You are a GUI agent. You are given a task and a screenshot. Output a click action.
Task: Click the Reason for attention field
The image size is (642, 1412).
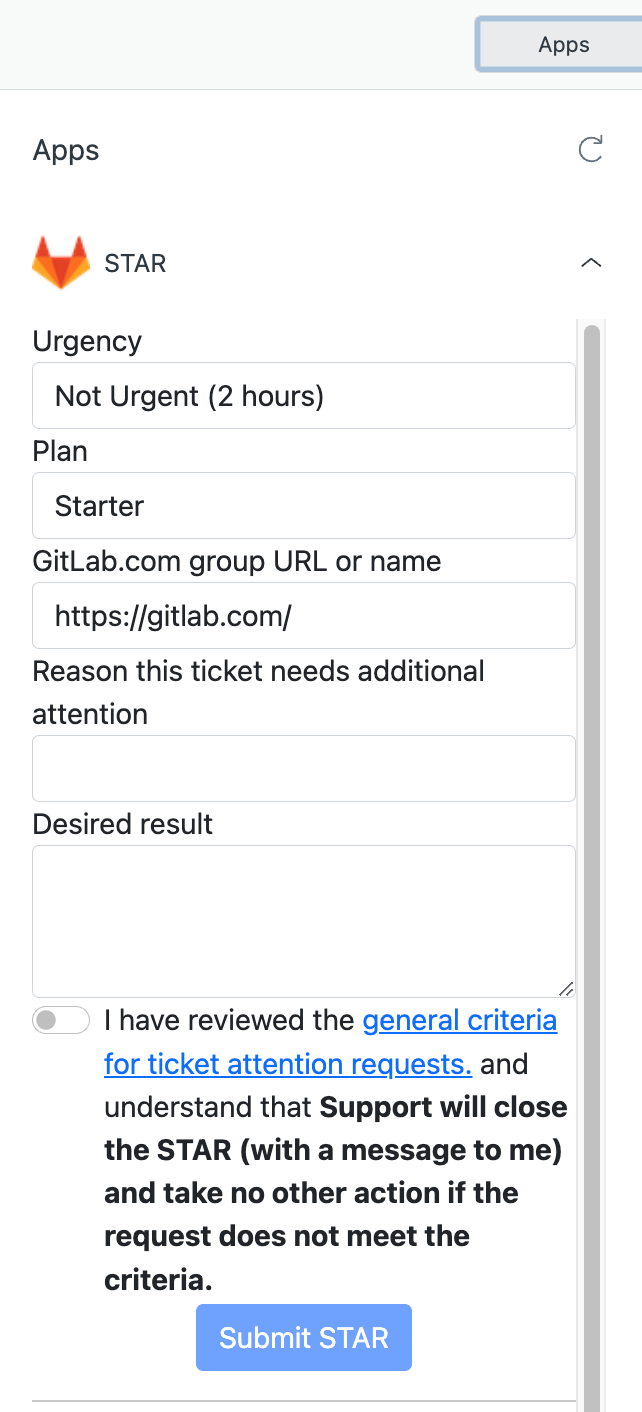[x=304, y=767]
